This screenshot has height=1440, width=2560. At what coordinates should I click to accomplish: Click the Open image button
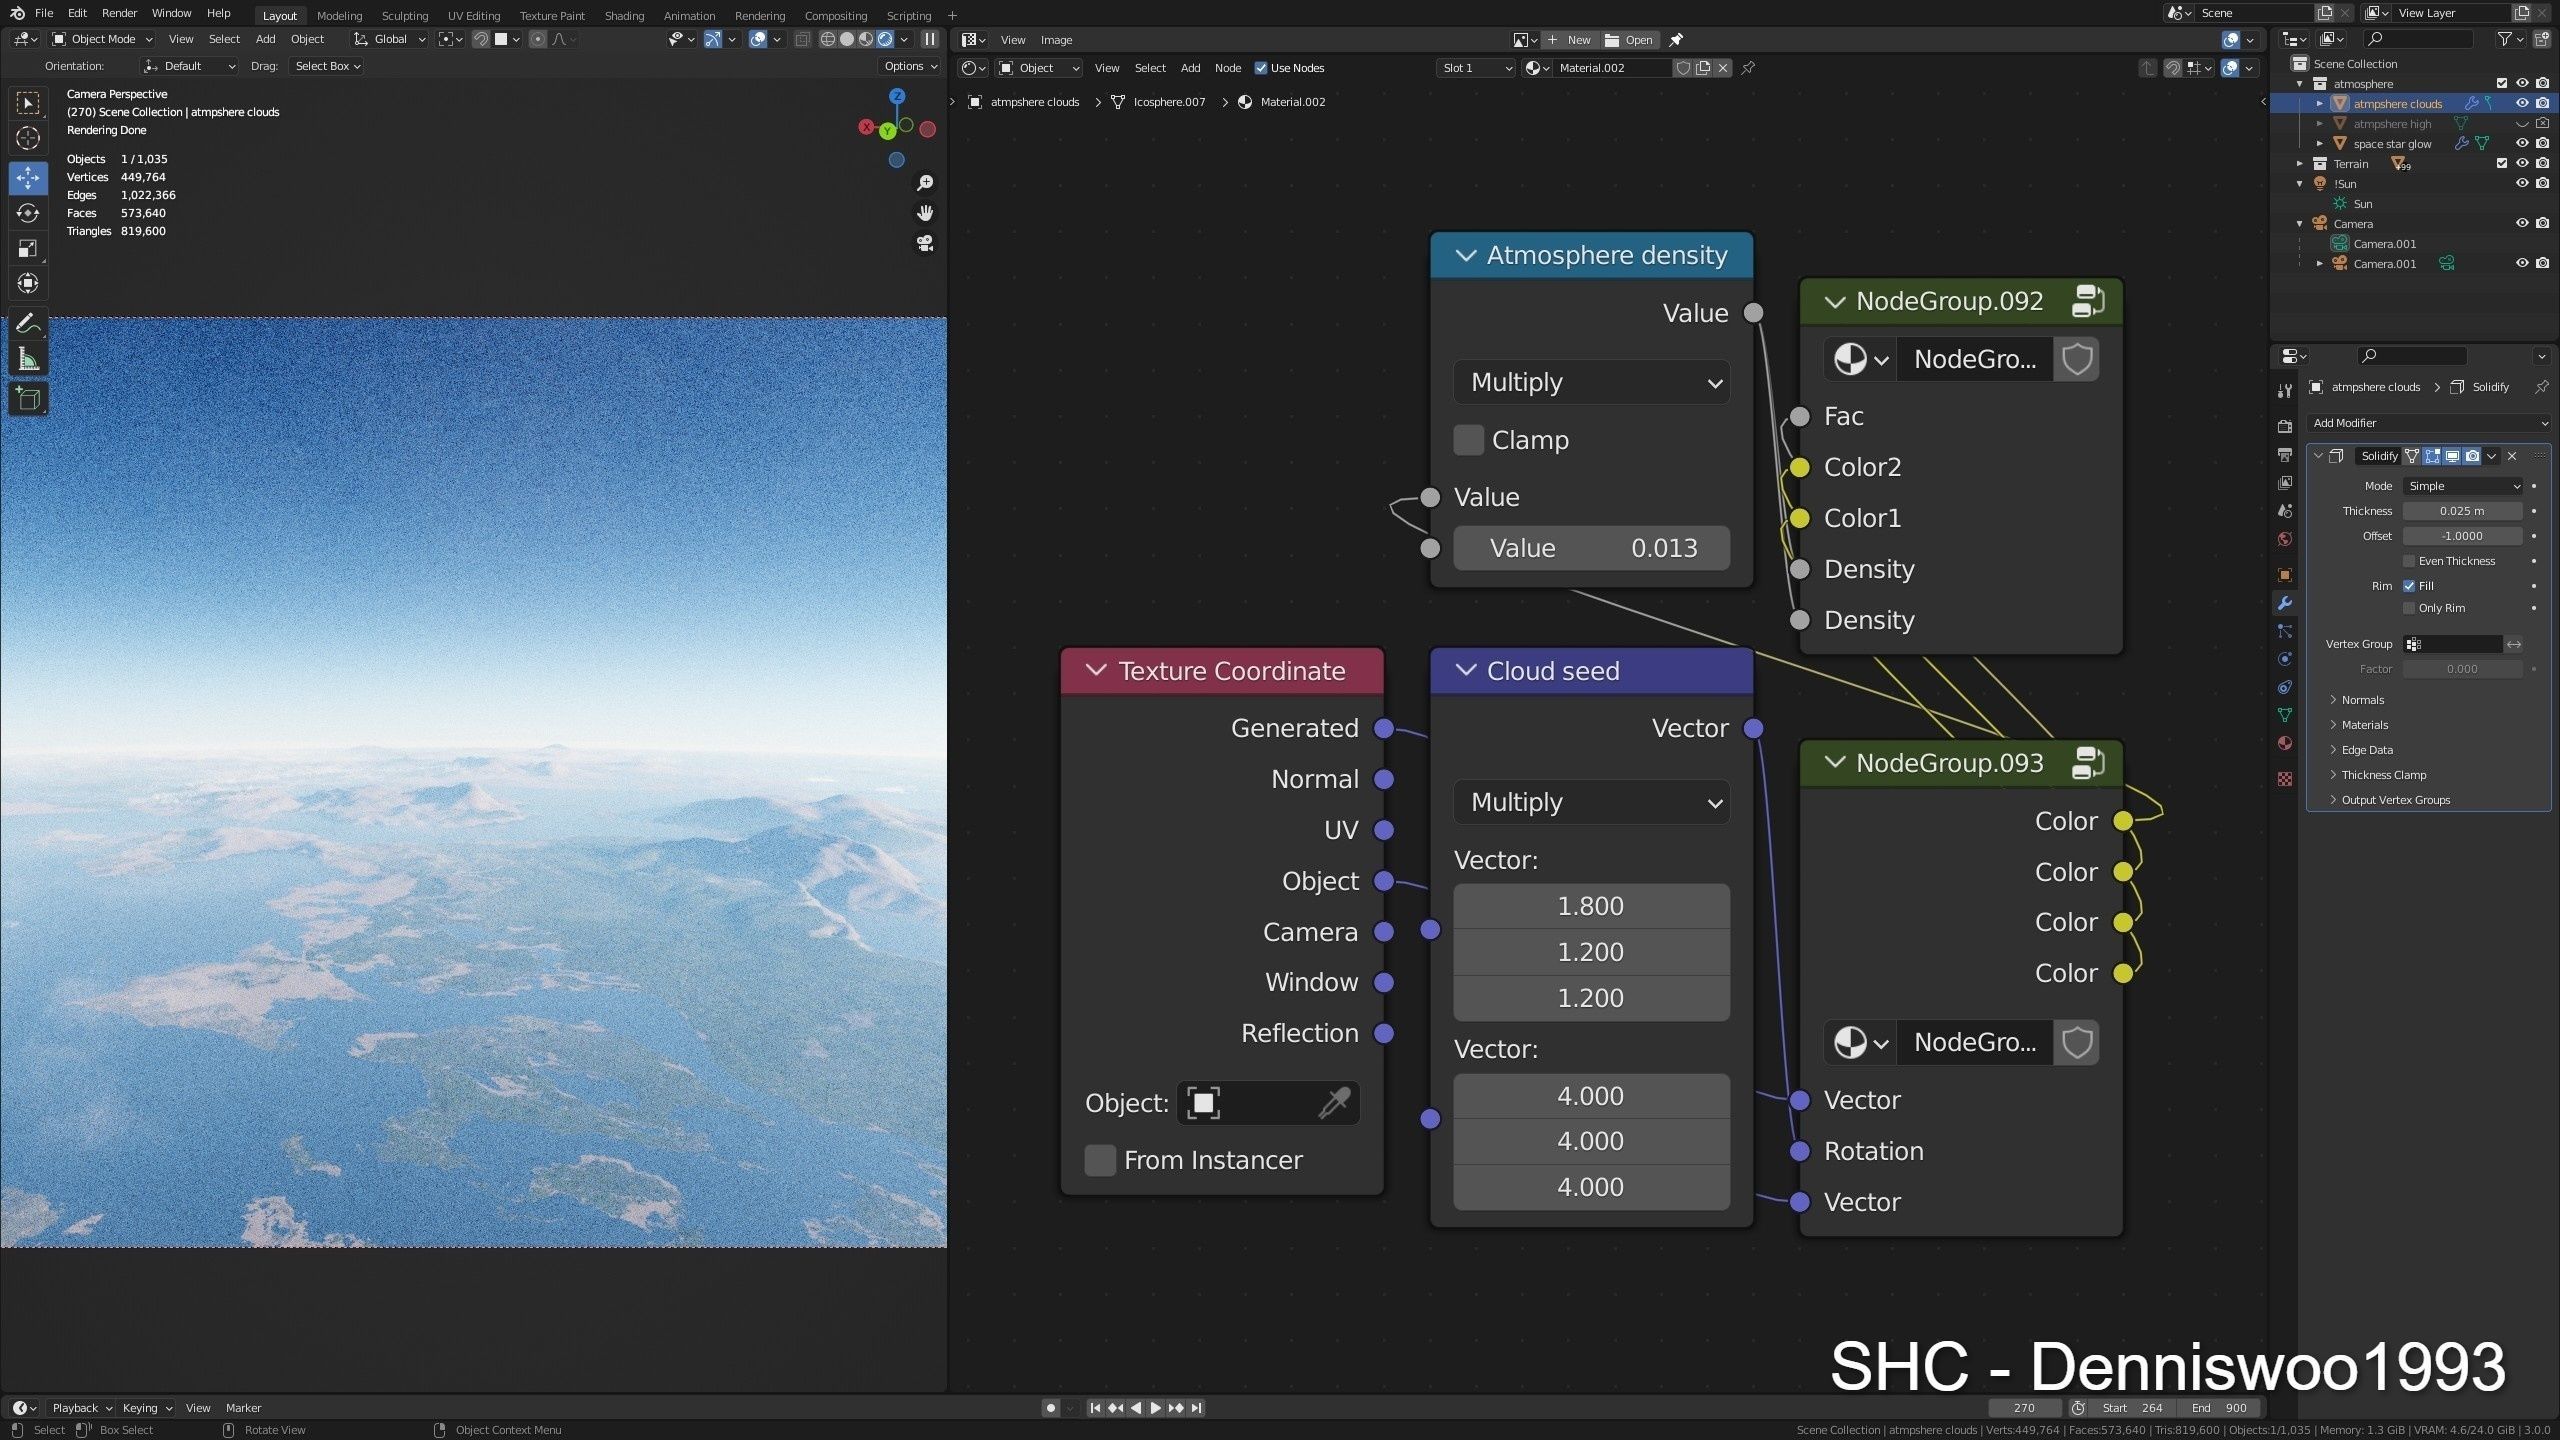click(1629, 40)
